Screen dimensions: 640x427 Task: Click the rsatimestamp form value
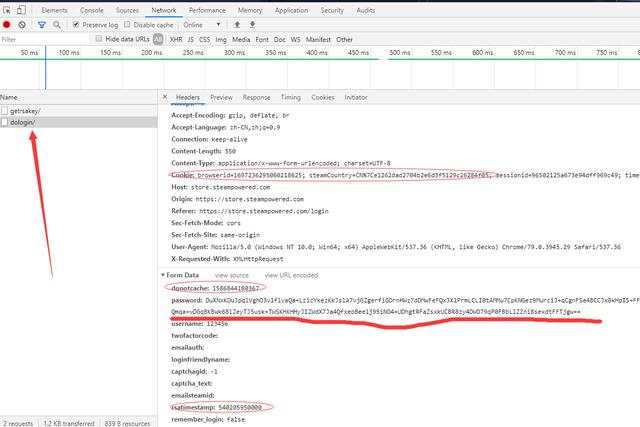[x=240, y=407]
